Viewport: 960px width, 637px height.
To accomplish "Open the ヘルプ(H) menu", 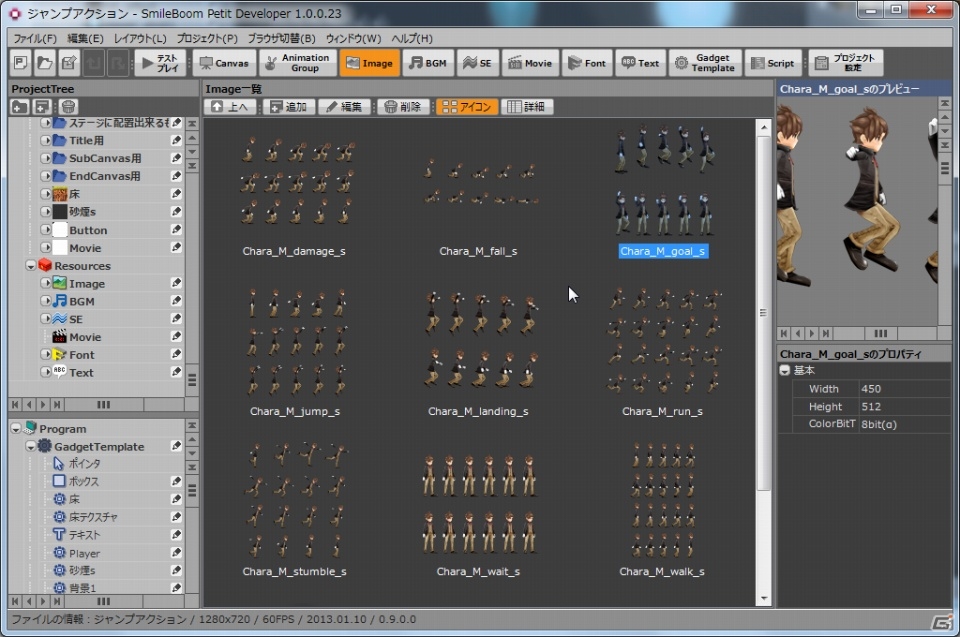I will point(412,38).
